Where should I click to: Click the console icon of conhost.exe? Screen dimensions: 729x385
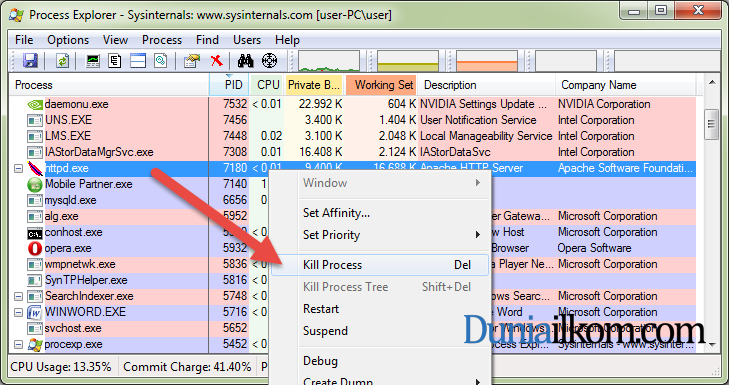[35, 233]
